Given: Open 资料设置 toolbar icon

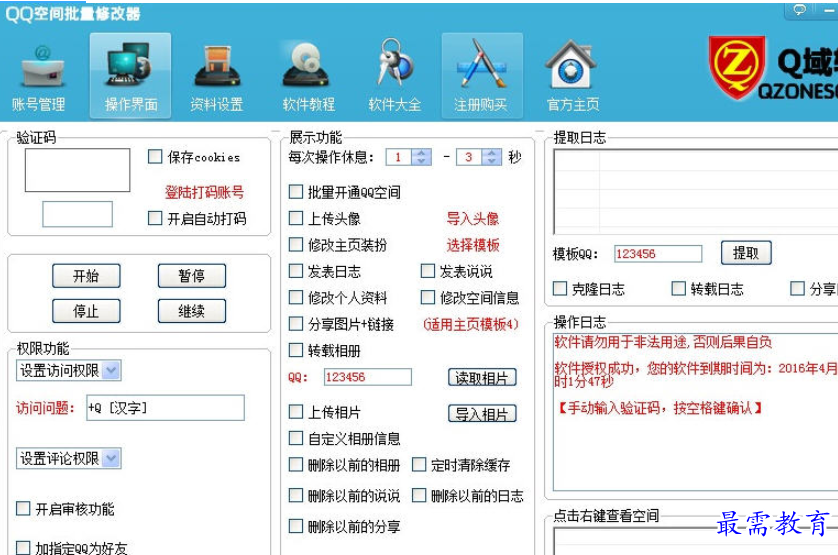Looking at the screenshot, I should (217, 76).
